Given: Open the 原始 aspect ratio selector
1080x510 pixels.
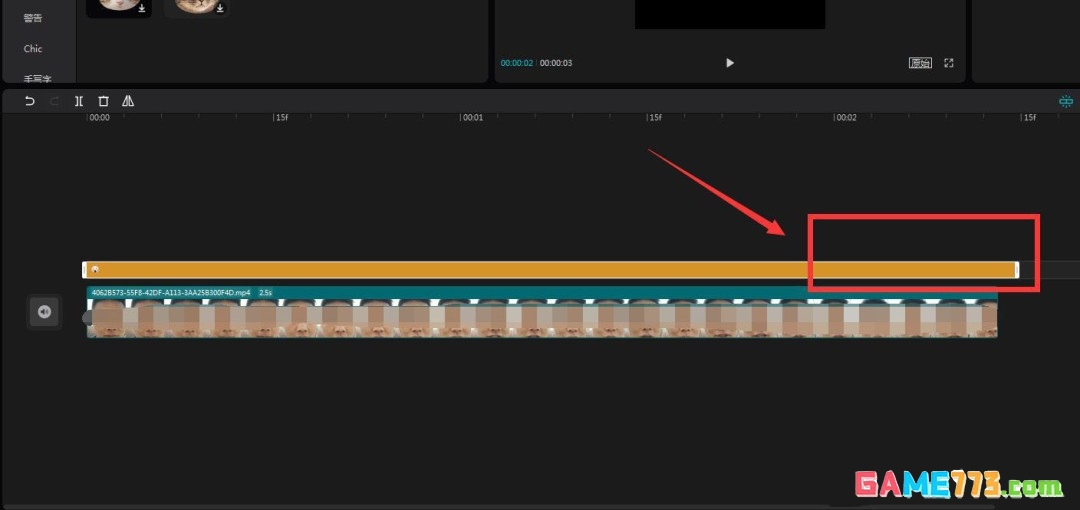Looking at the screenshot, I should (919, 63).
